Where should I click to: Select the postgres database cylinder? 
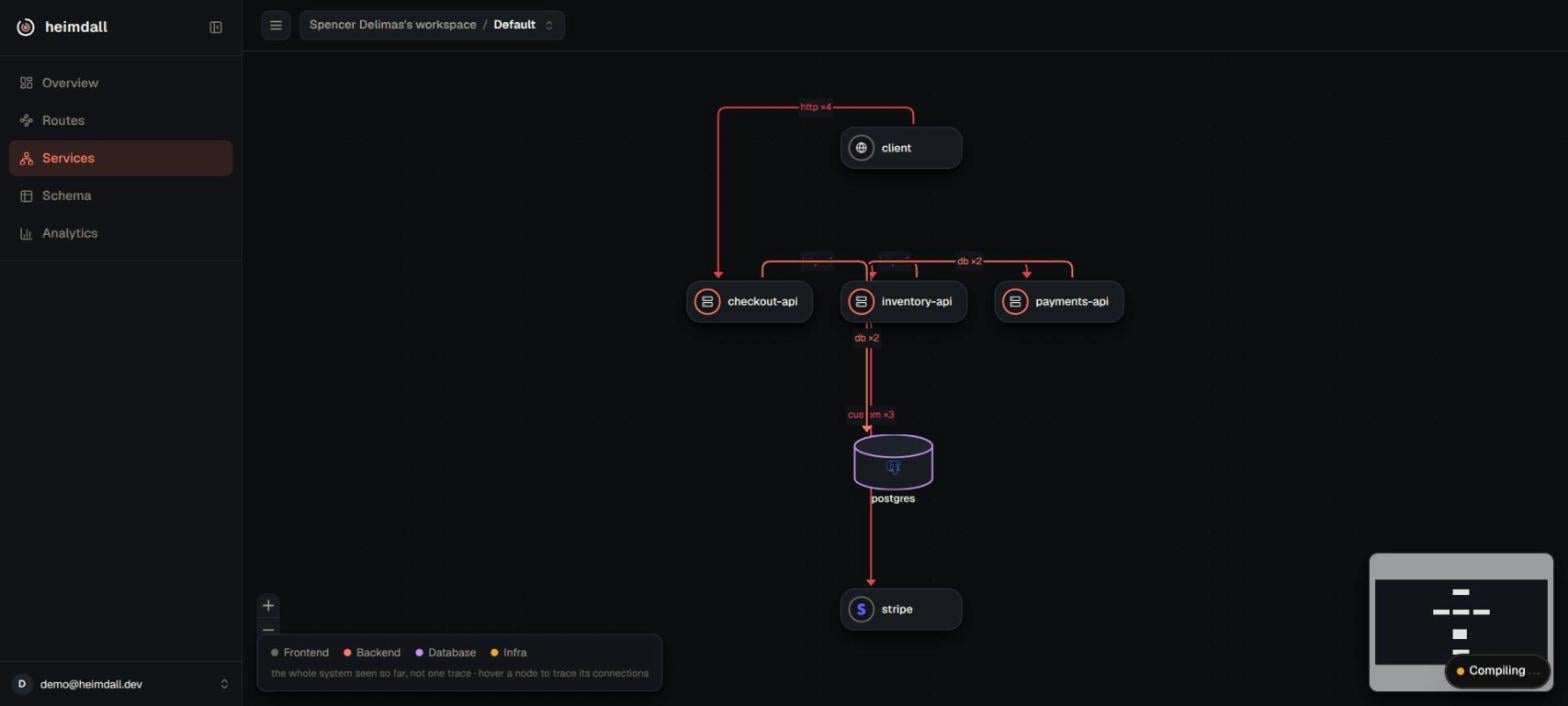[x=893, y=461]
